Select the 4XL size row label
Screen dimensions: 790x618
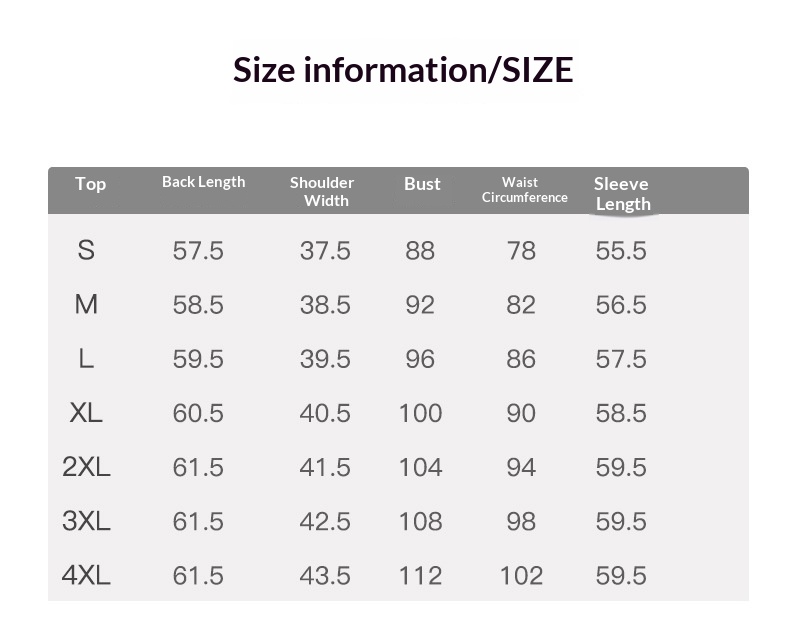click(x=86, y=575)
